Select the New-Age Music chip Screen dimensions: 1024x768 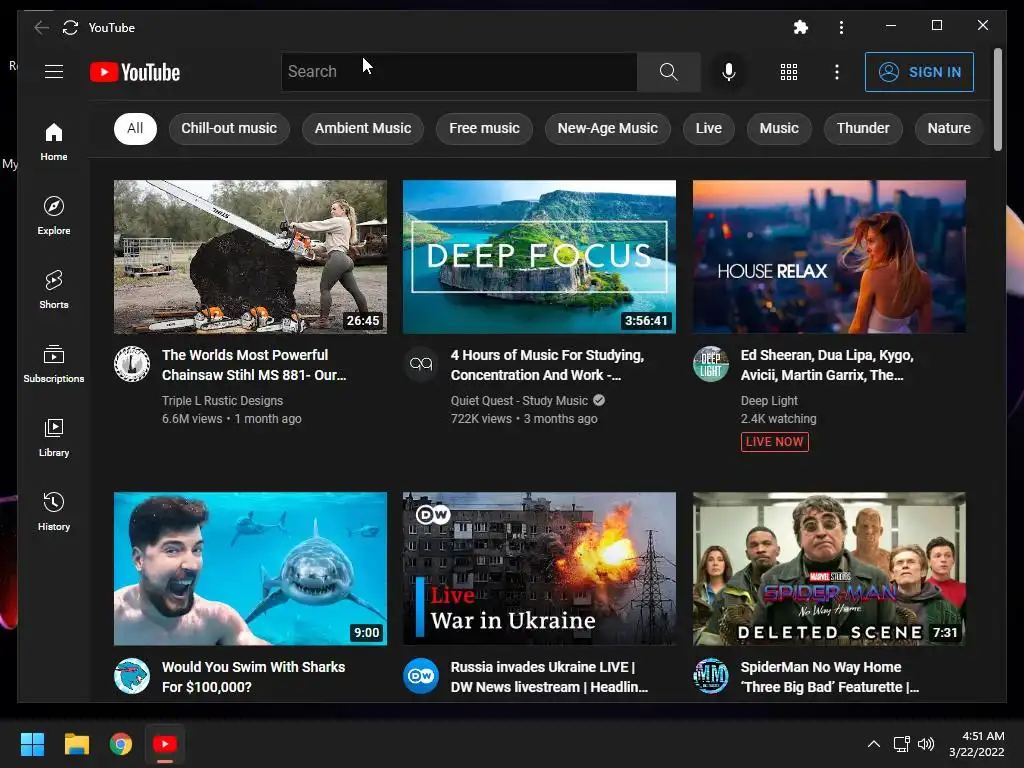(x=607, y=128)
